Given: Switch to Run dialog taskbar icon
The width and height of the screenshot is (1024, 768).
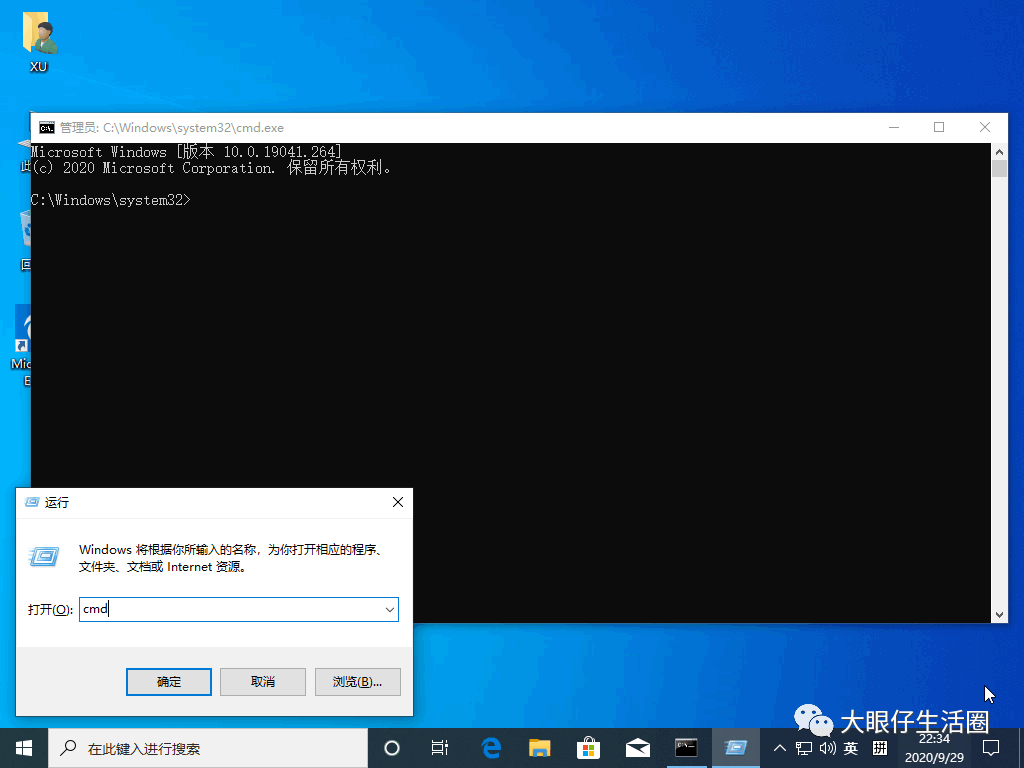Looking at the screenshot, I should point(735,748).
